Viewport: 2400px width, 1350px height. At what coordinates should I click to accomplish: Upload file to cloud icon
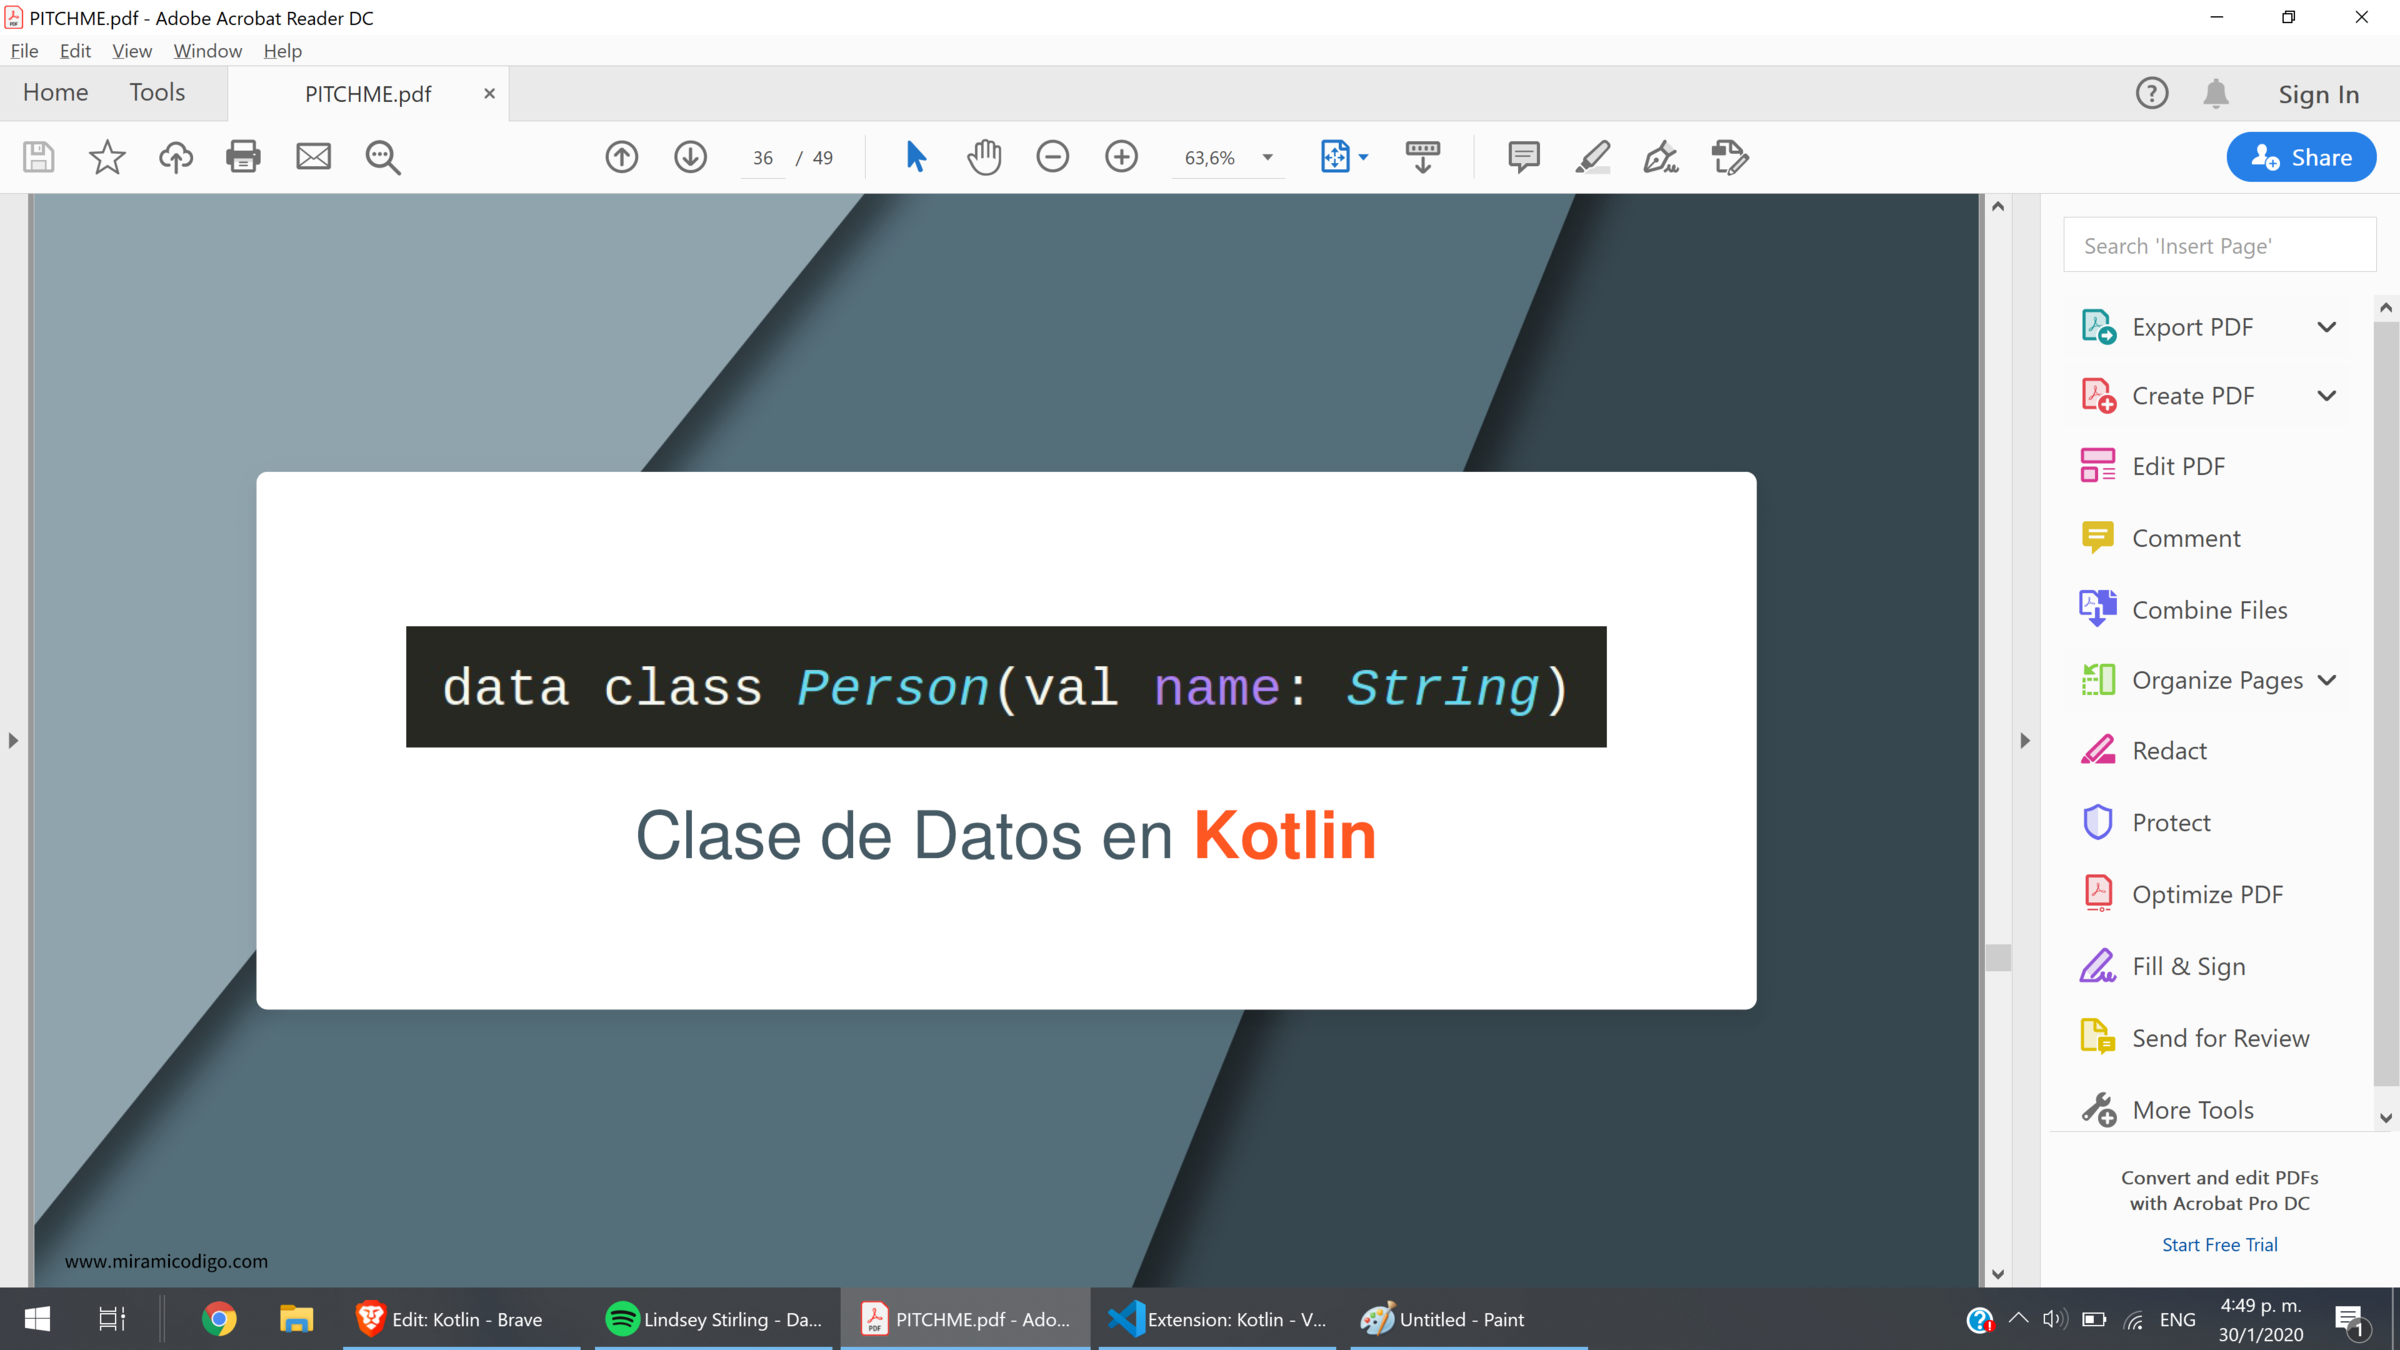pos(176,157)
